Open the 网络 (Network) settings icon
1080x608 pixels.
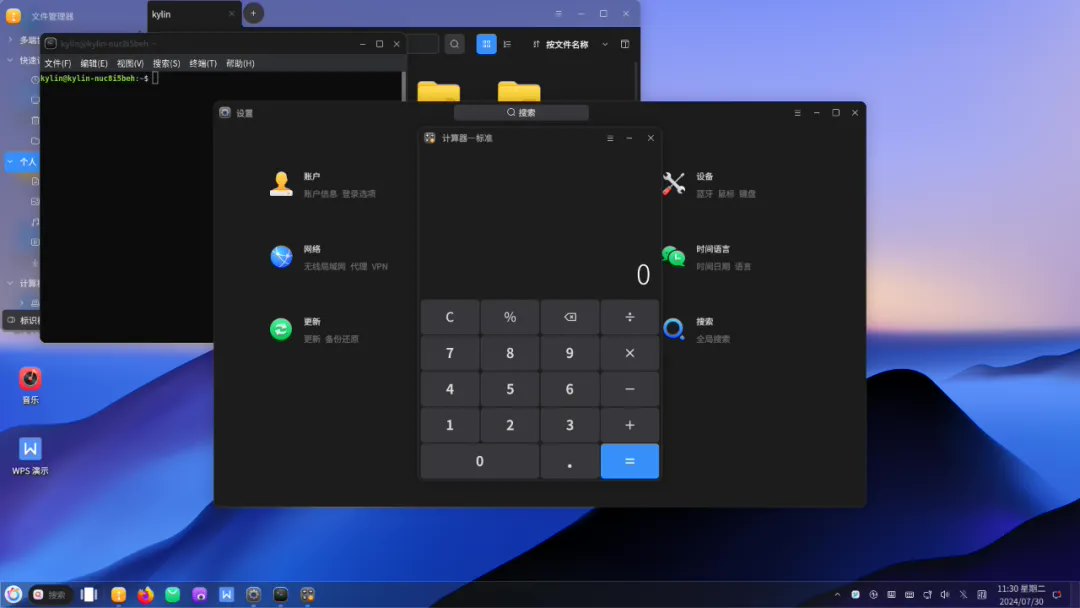click(281, 256)
